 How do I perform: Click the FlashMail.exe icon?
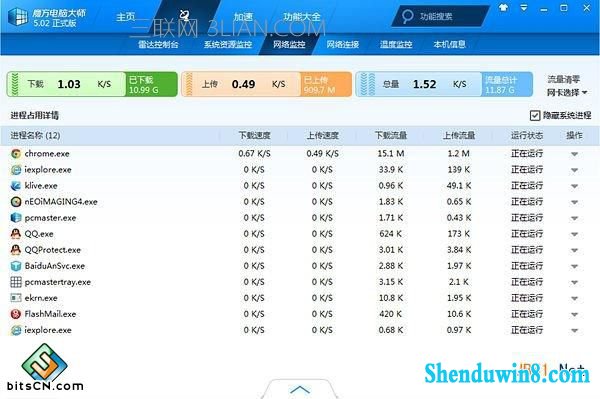pos(16,314)
